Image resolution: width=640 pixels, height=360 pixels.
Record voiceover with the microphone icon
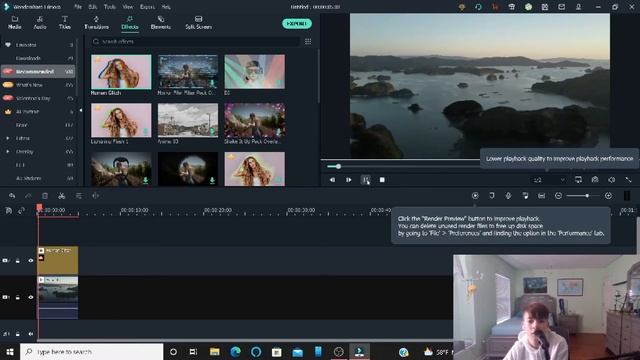[508, 196]
